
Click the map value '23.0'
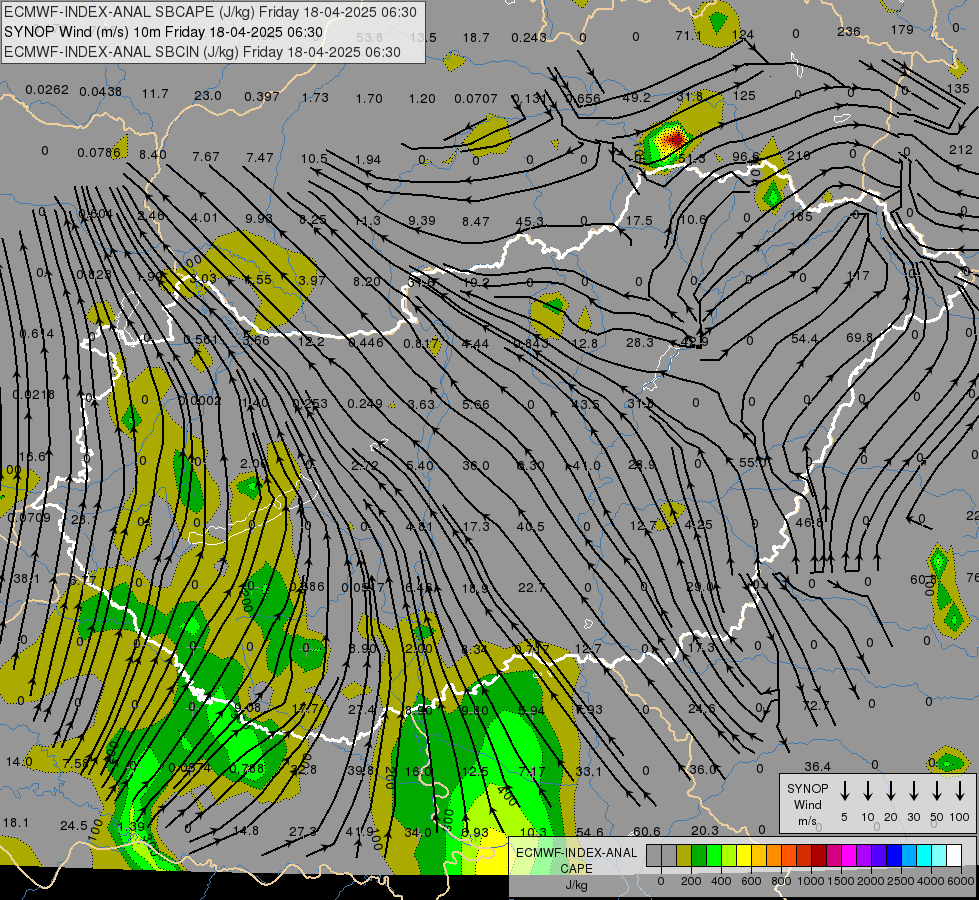point(207,96)
